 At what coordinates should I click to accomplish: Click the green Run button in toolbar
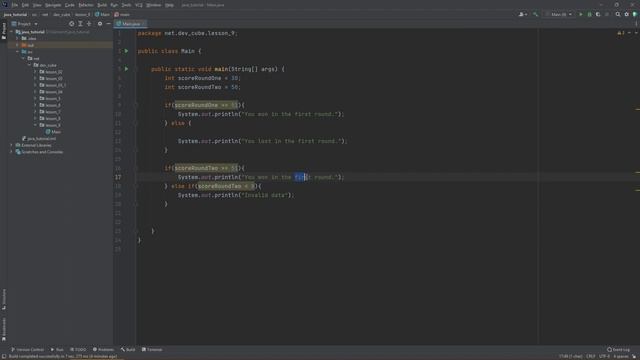point(581,14)
